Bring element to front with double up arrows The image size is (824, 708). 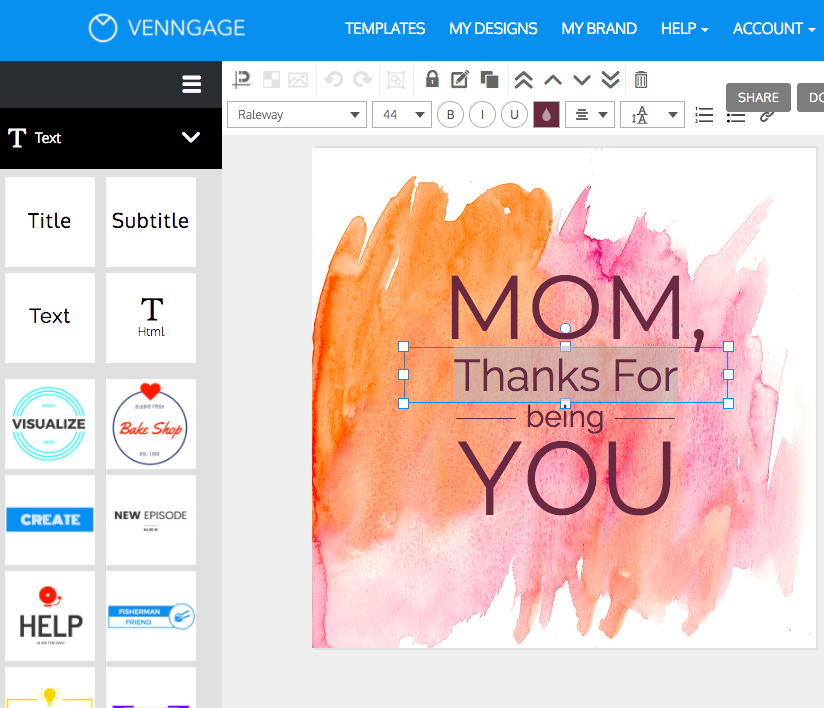pos(523,80)
